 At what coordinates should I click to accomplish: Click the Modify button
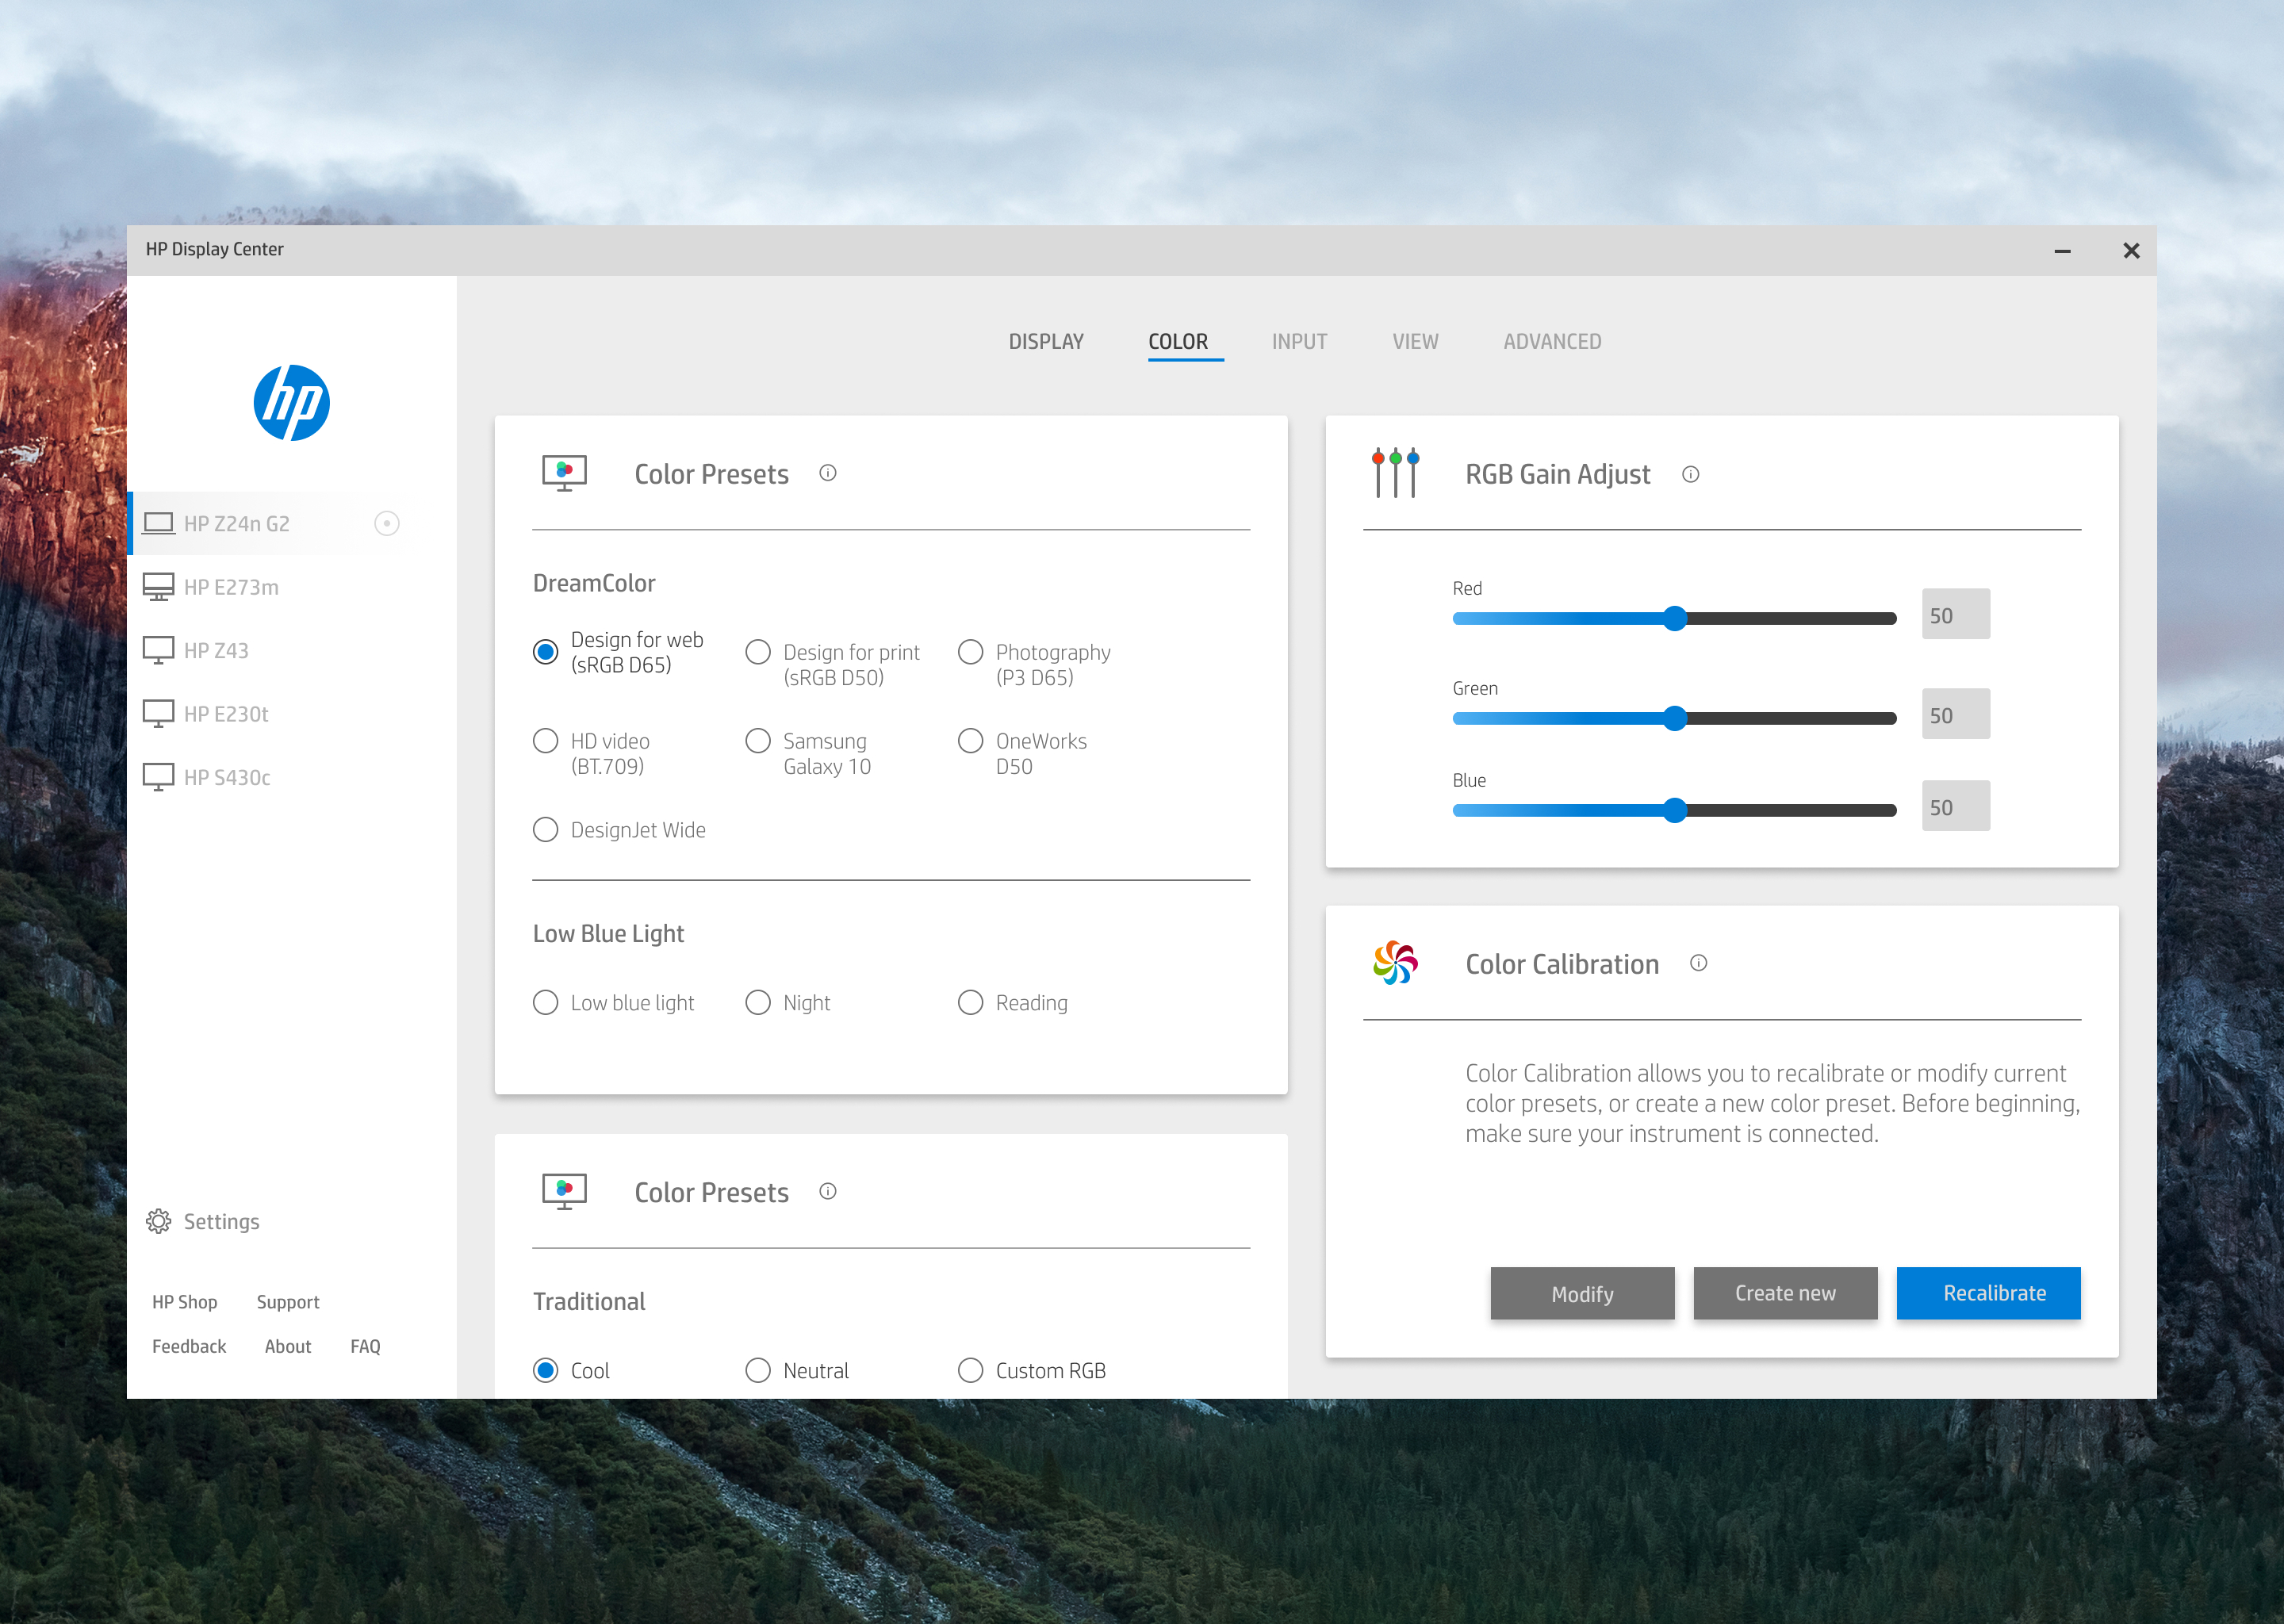click(x=1582, y=1294)
